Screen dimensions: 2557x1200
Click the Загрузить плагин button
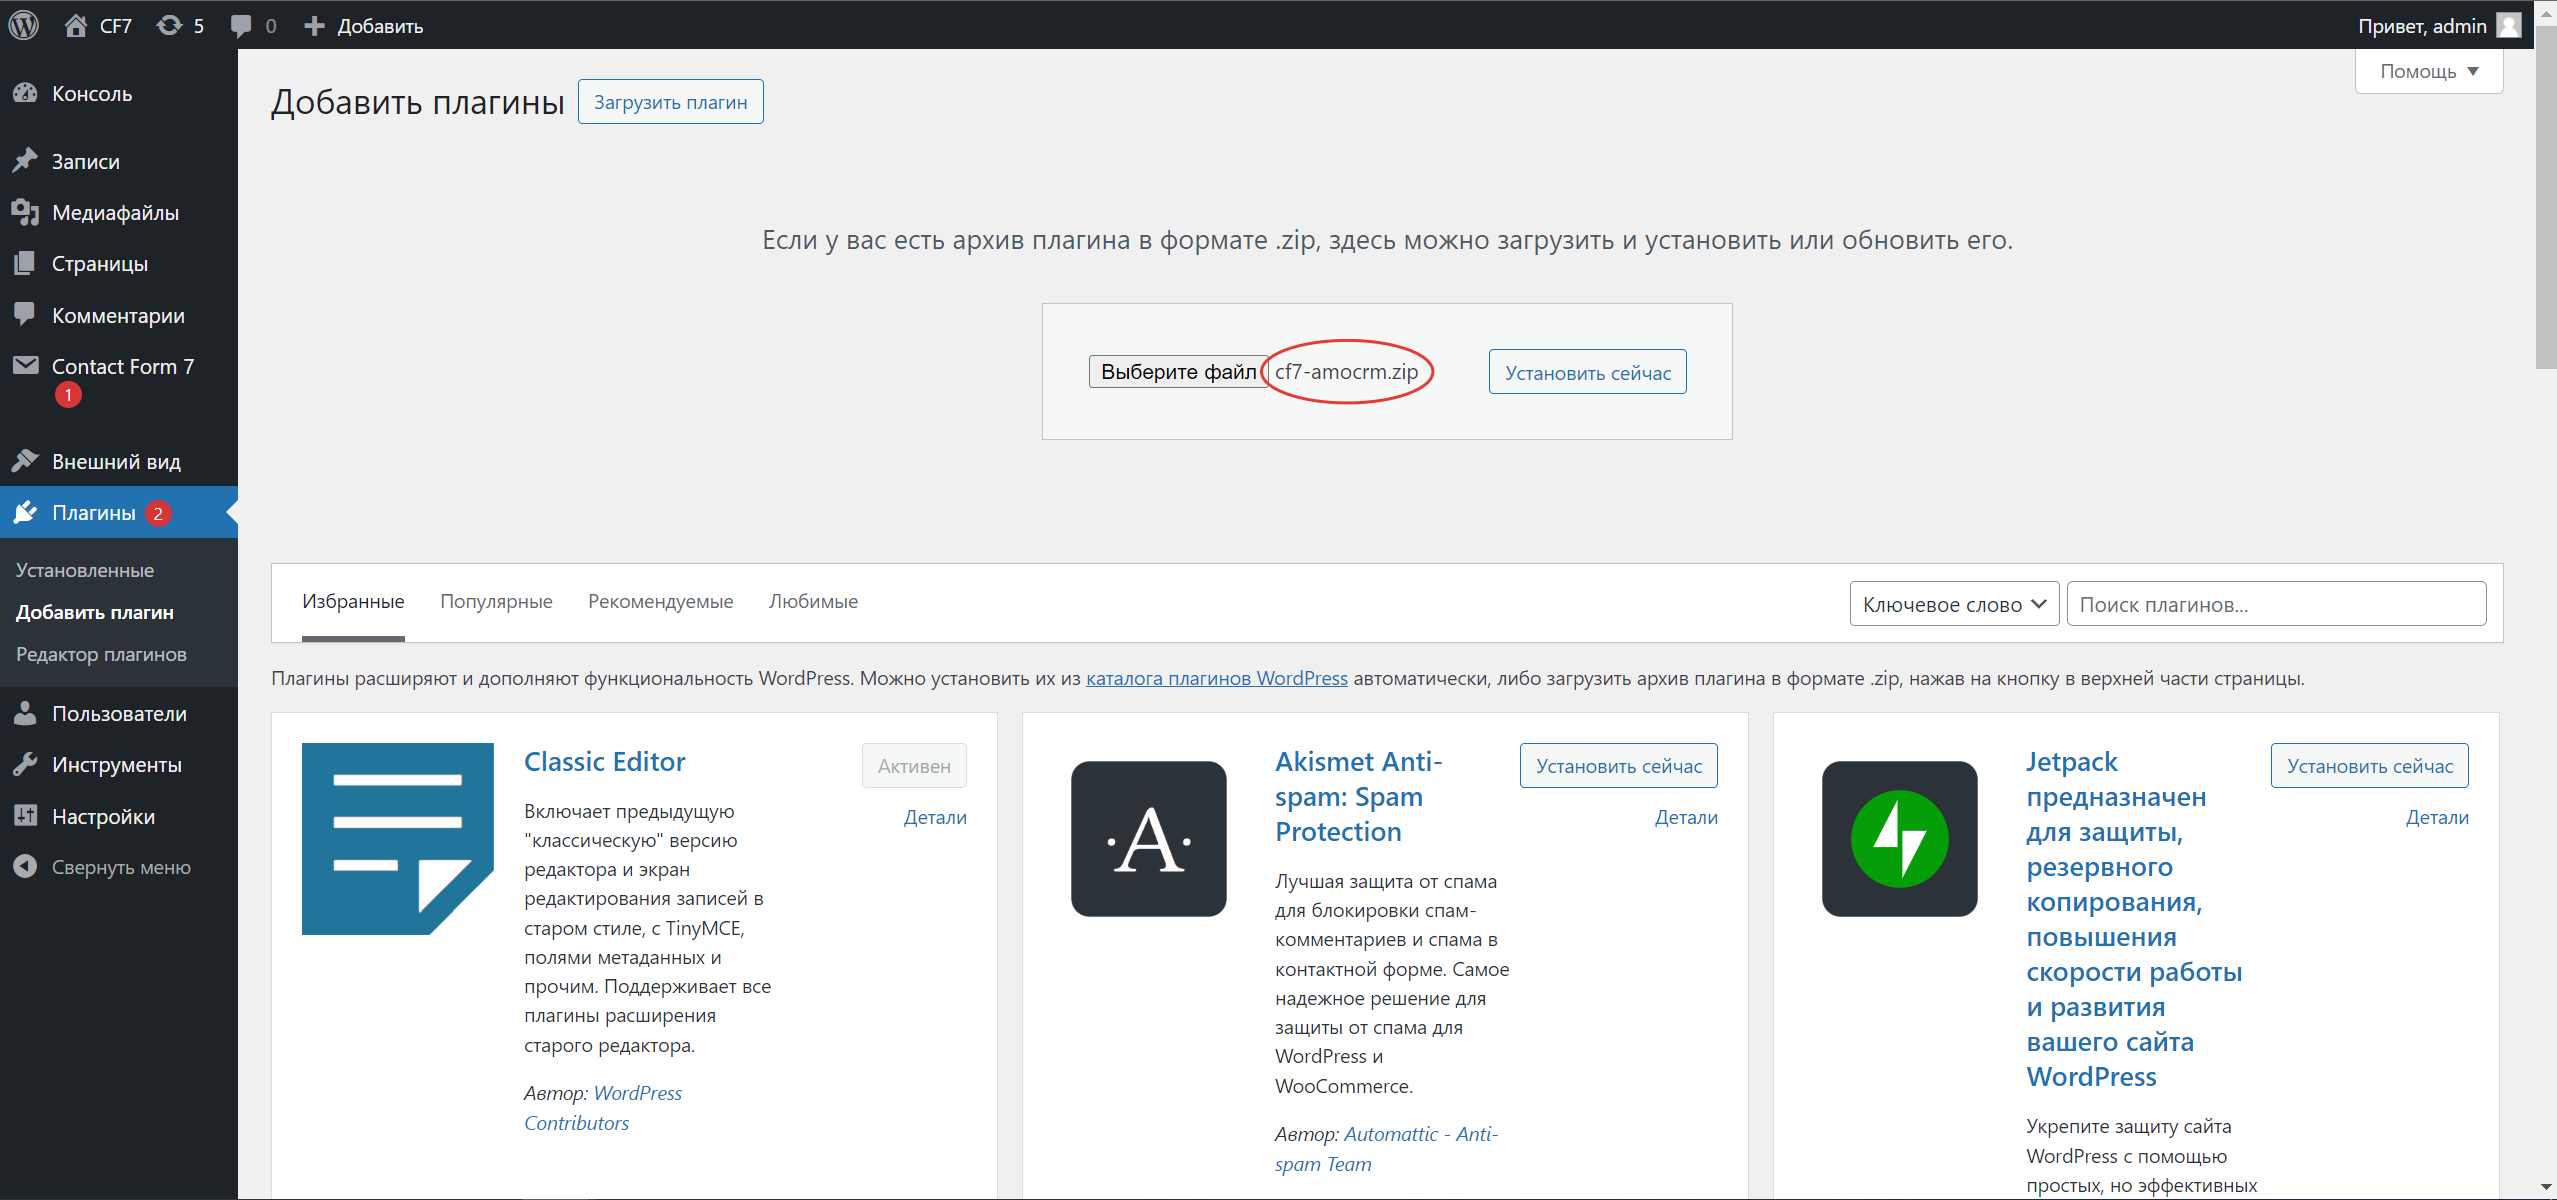[x=669, y=101]
